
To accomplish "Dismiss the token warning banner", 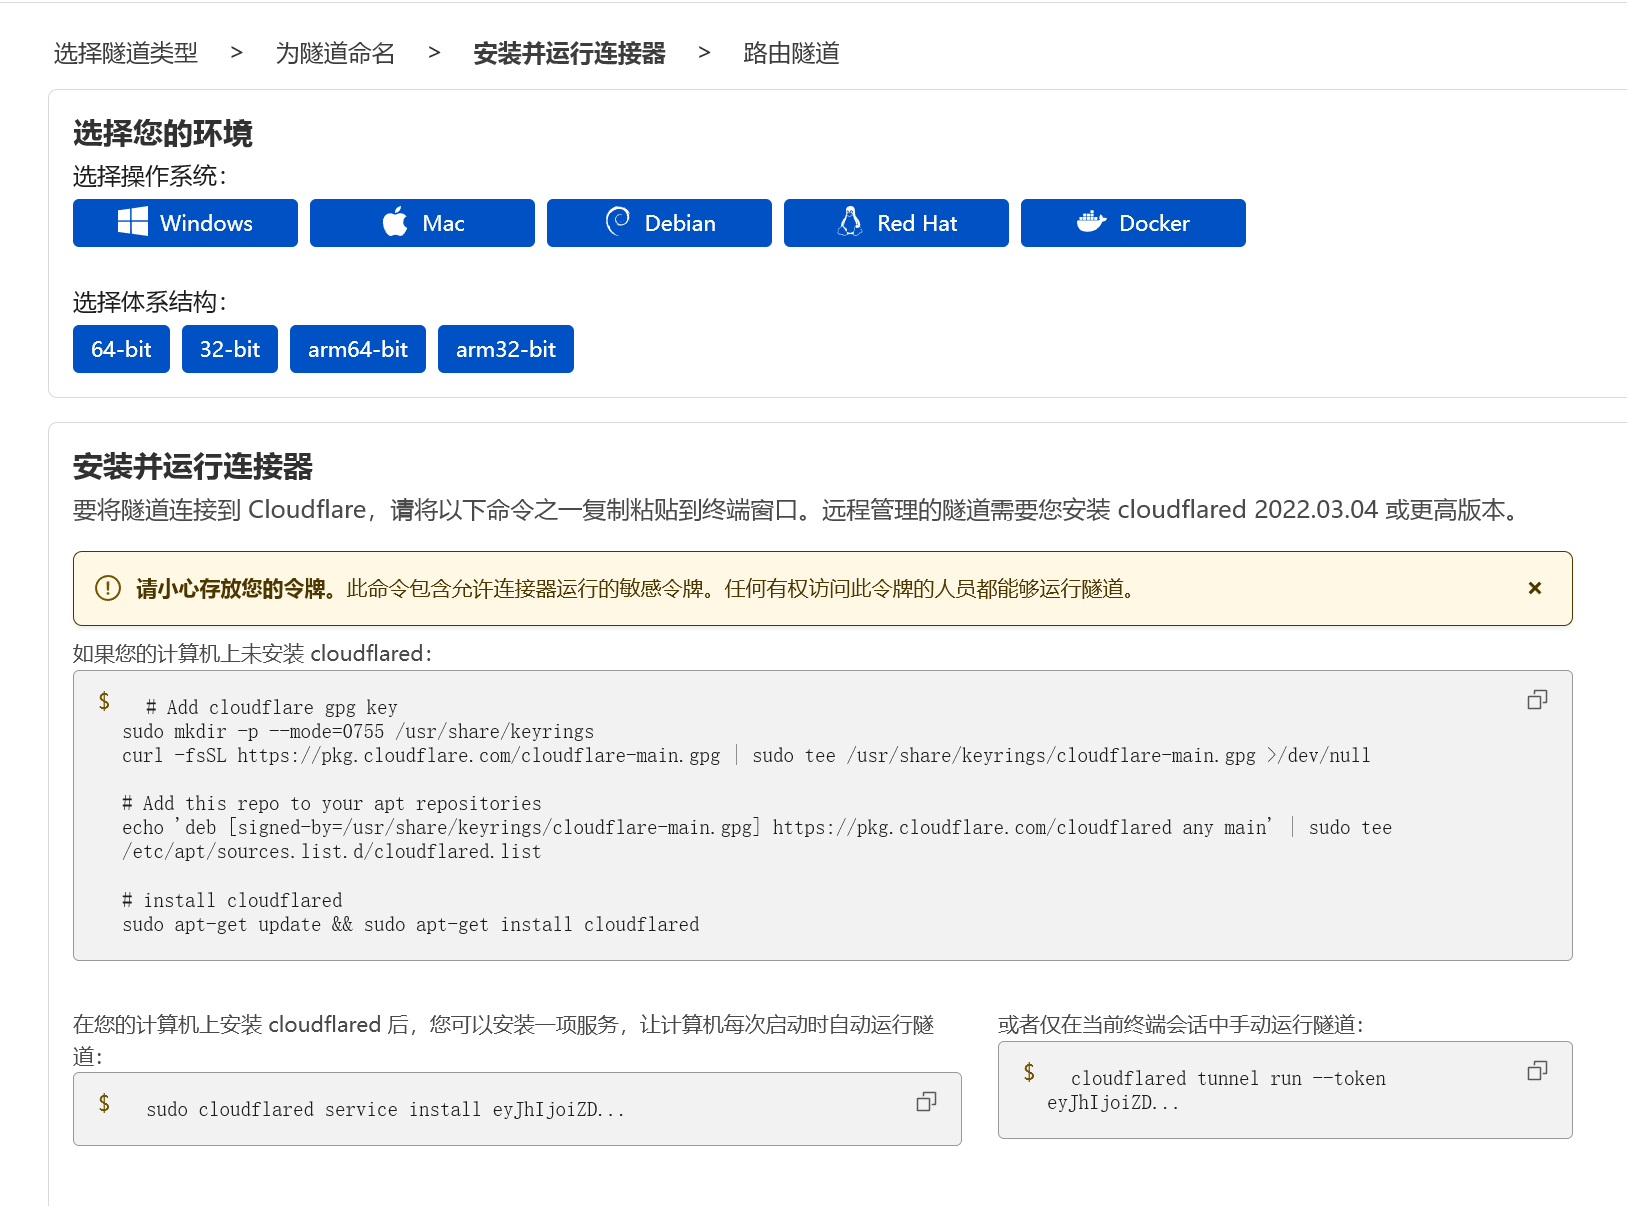I will [x=1534, y=588].
